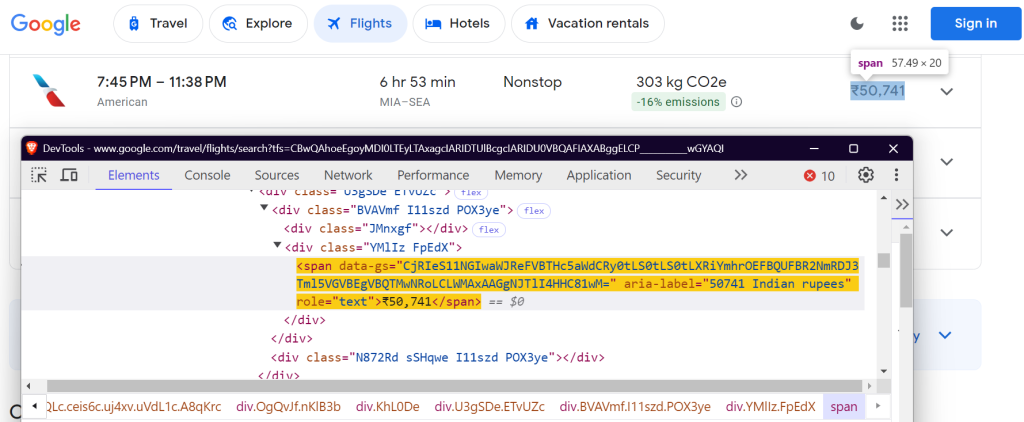Click the MIA–SEA route text
The image size is (1024, 422).
point(405,102)
